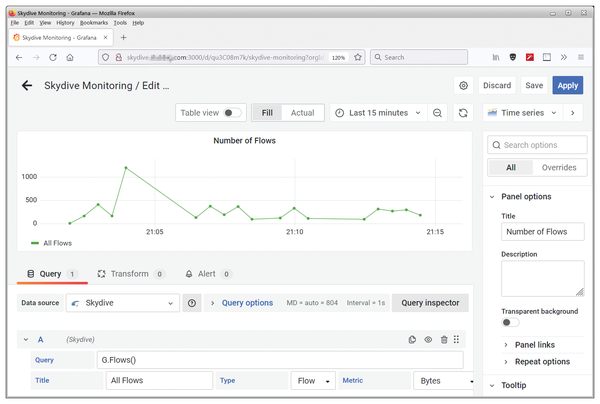
Task: Open Firefox library icon
Action: point(496,57)
